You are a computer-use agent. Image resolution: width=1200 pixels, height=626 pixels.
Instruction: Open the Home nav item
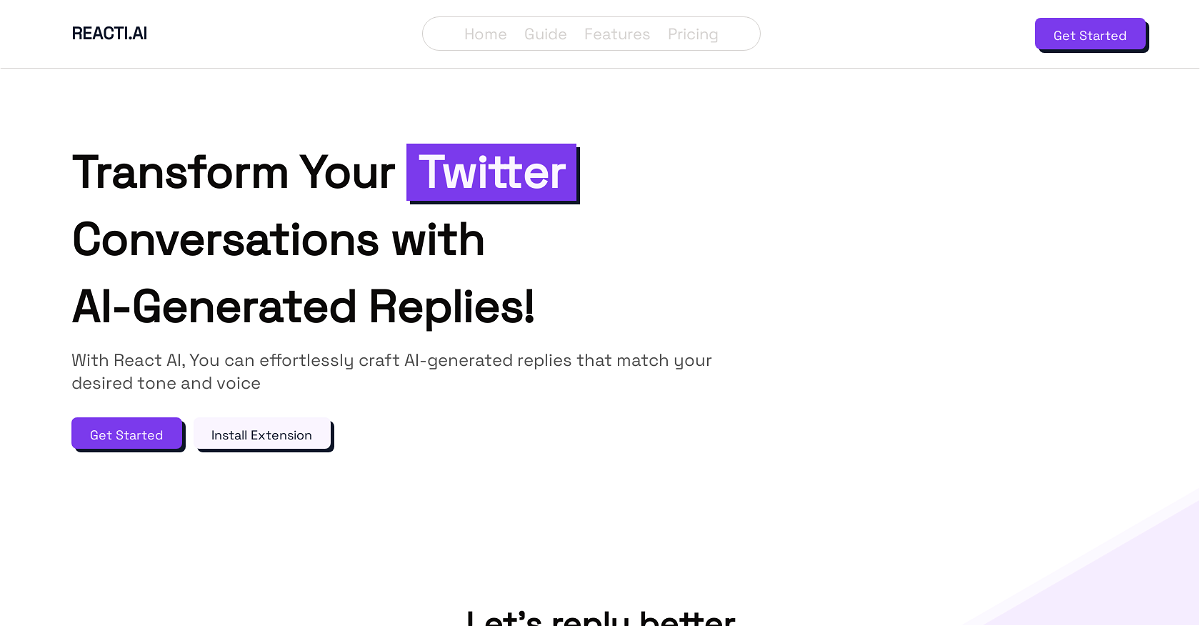[485, 34]
